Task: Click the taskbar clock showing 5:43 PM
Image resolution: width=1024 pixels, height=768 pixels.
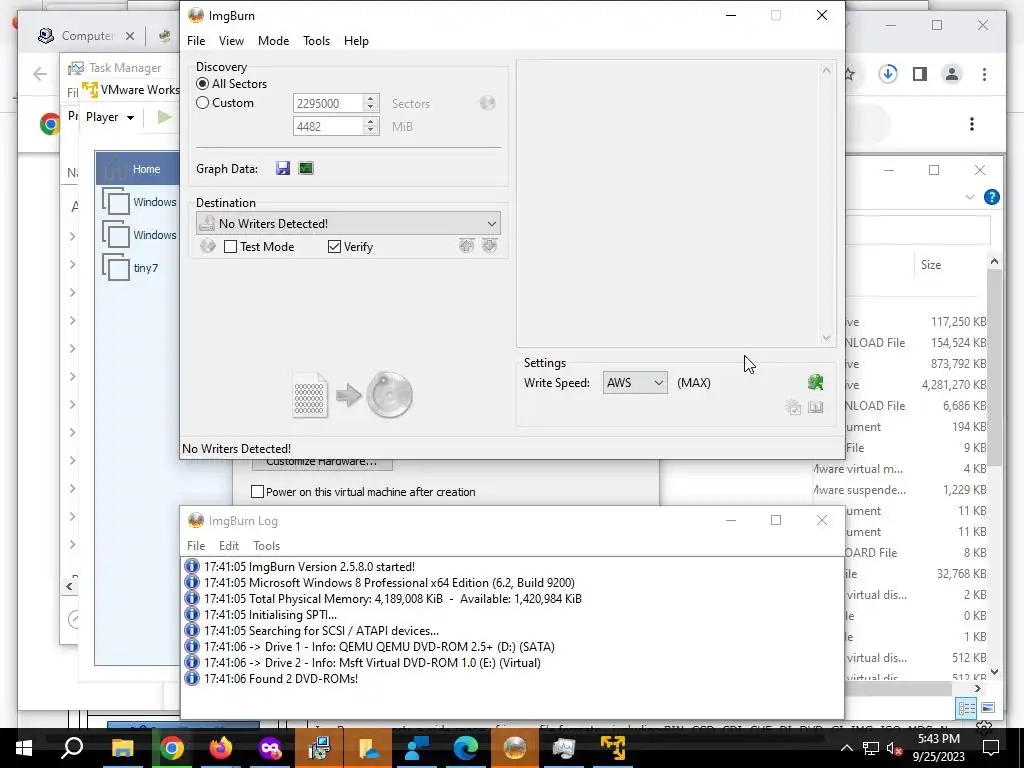Action: [938, 748]
